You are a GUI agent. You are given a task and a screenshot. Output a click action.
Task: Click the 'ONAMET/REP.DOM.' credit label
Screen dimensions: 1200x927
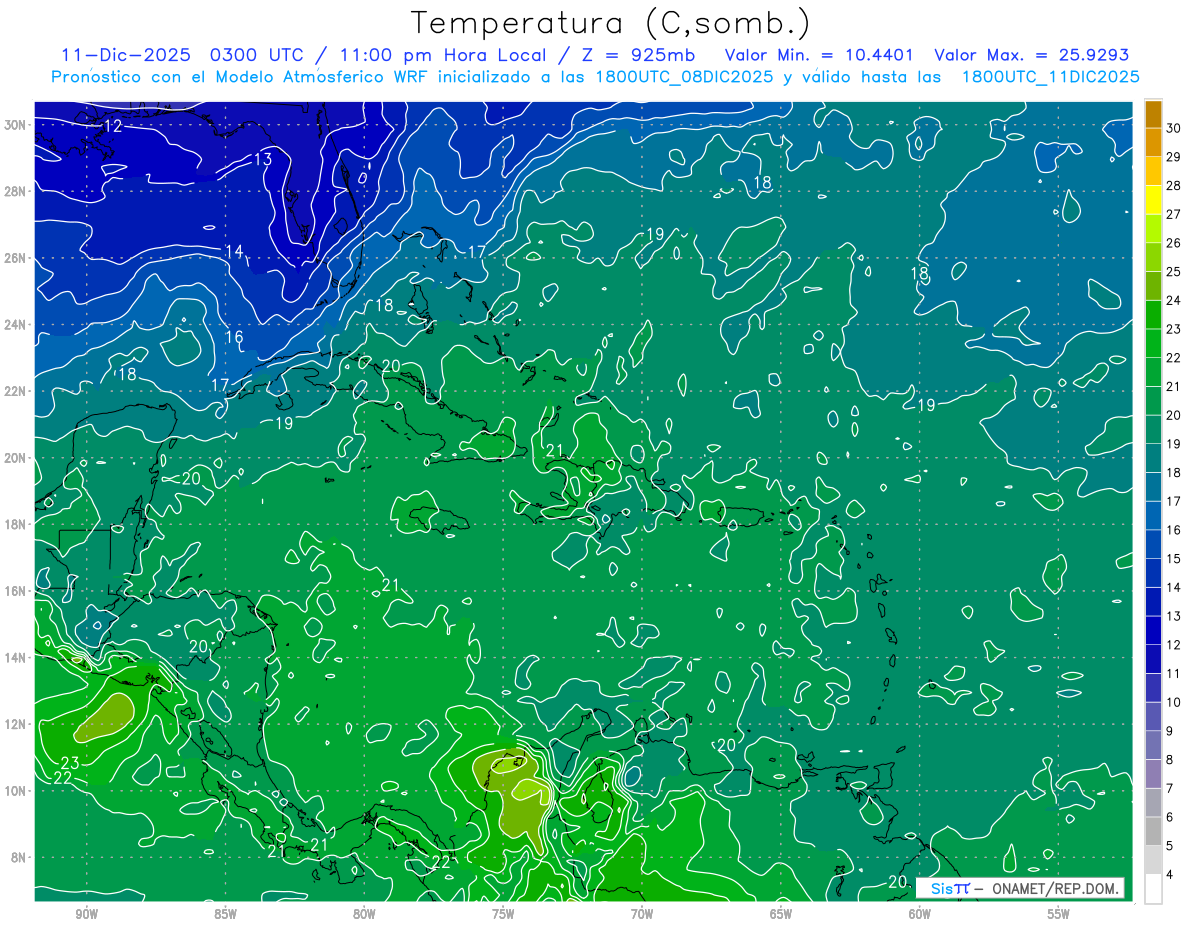[1055, 888]
